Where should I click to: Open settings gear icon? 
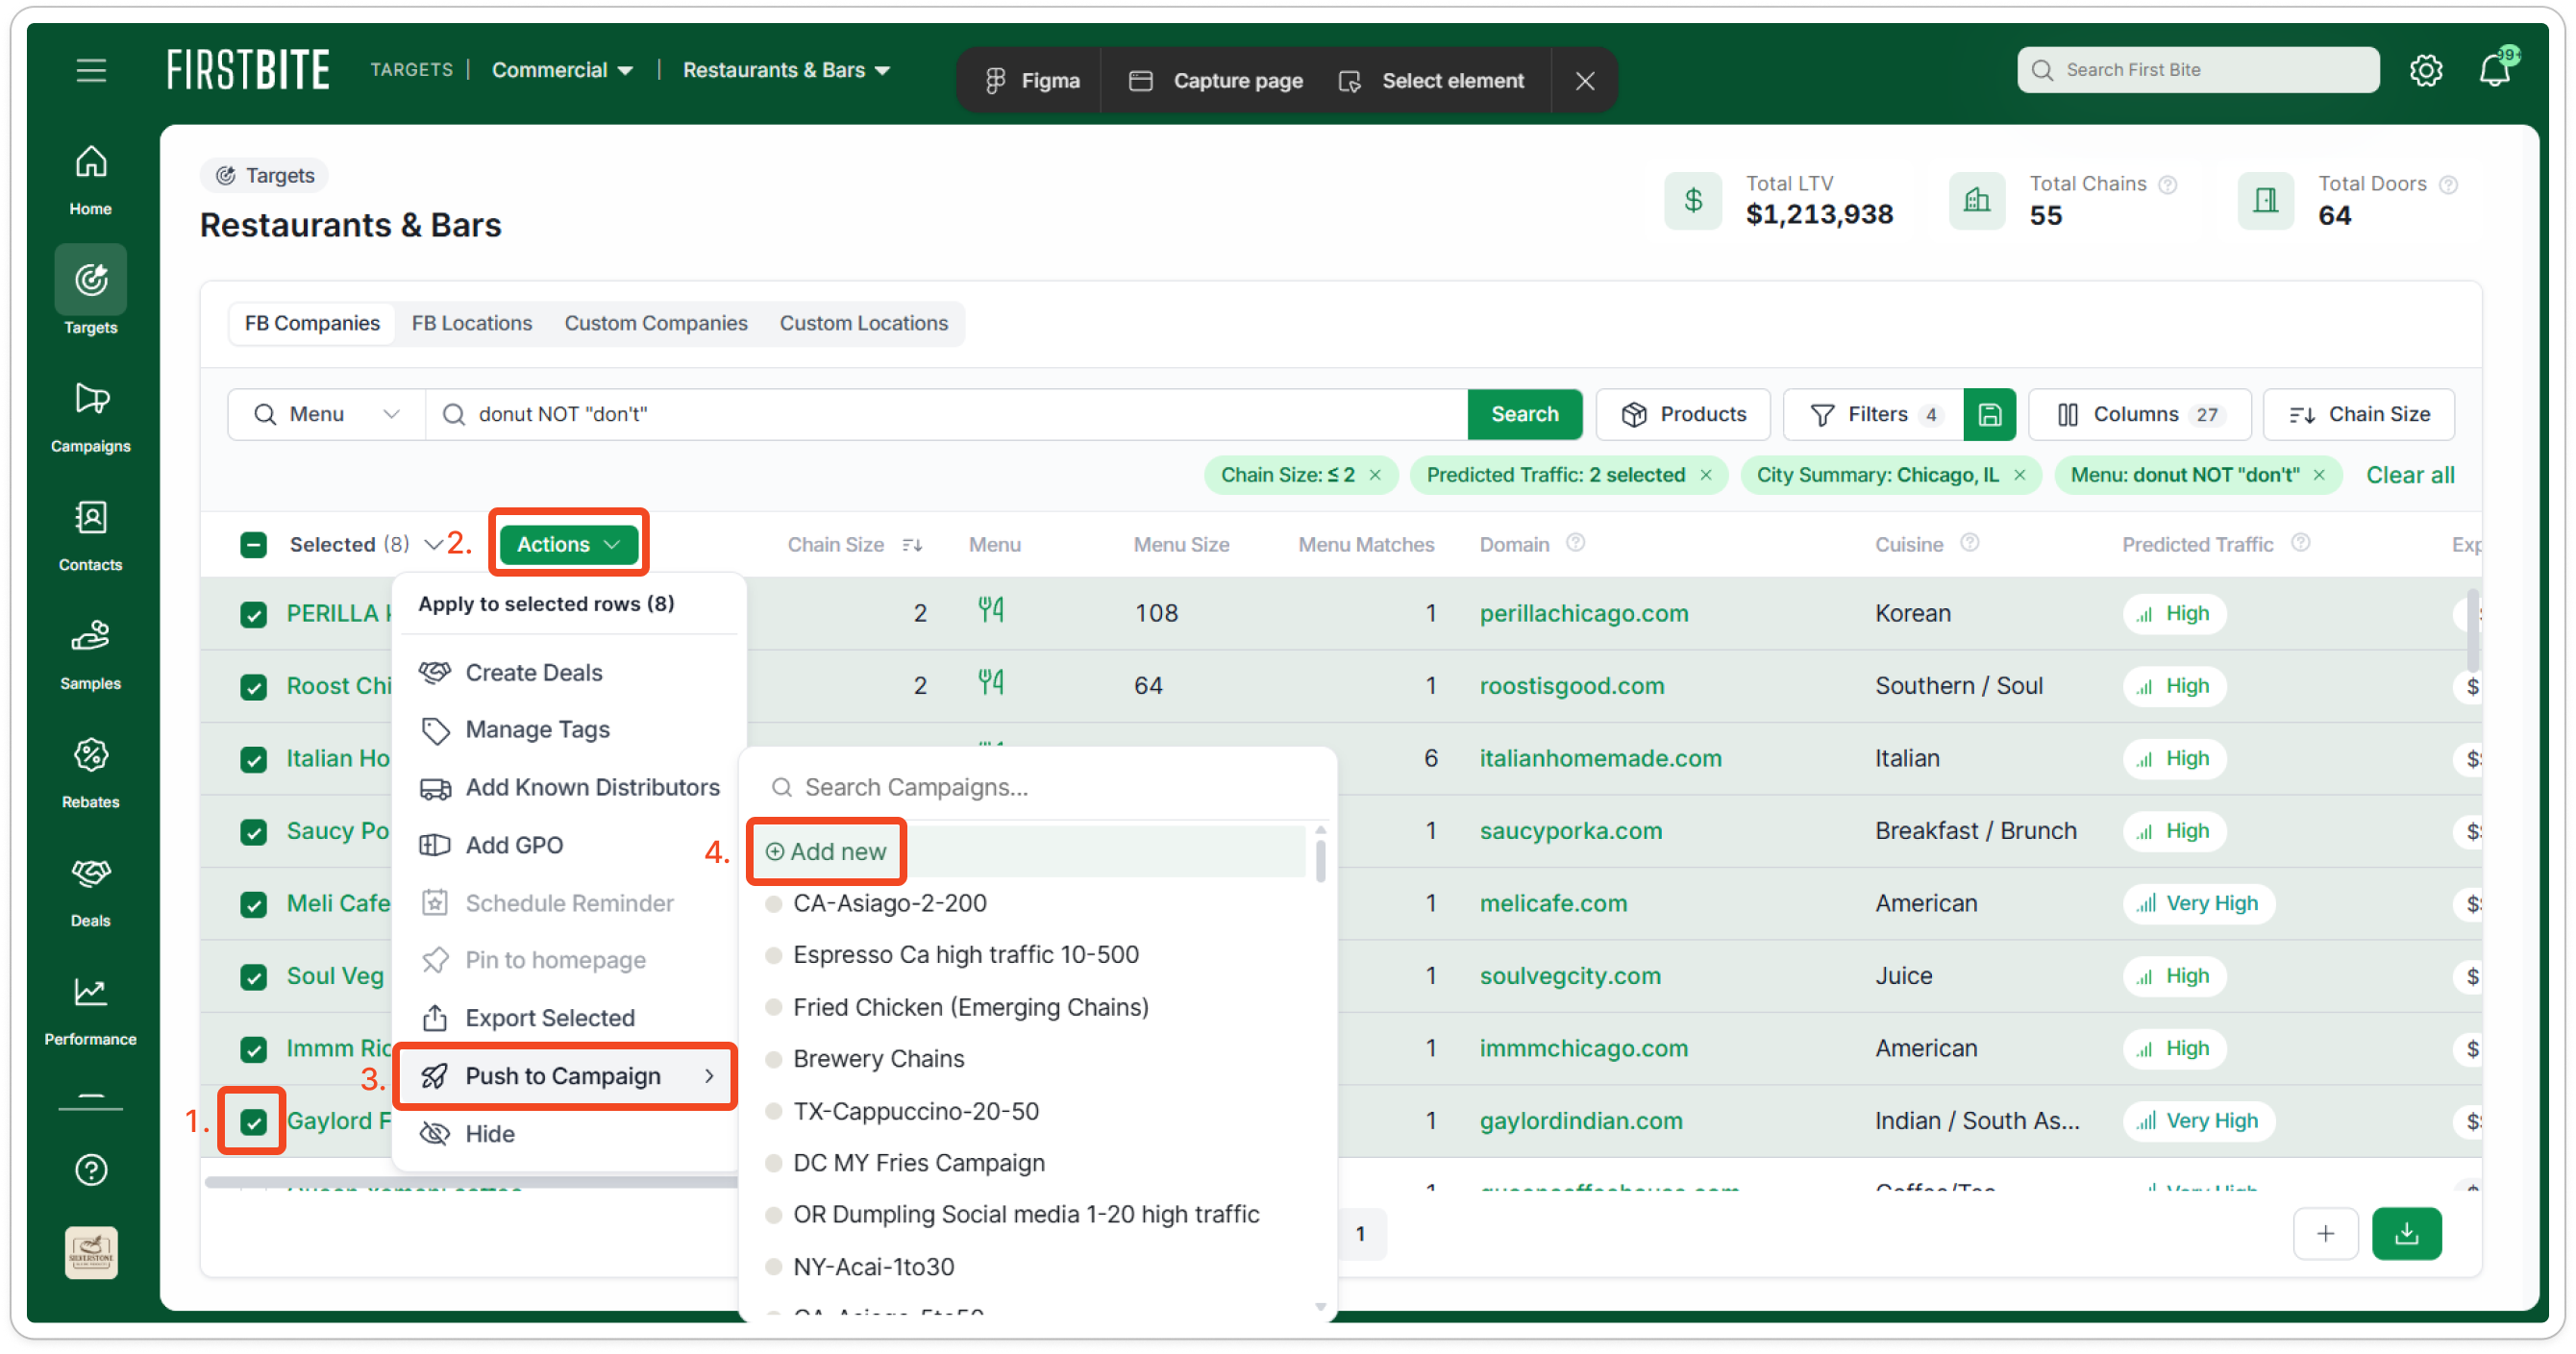[2425, 70]
